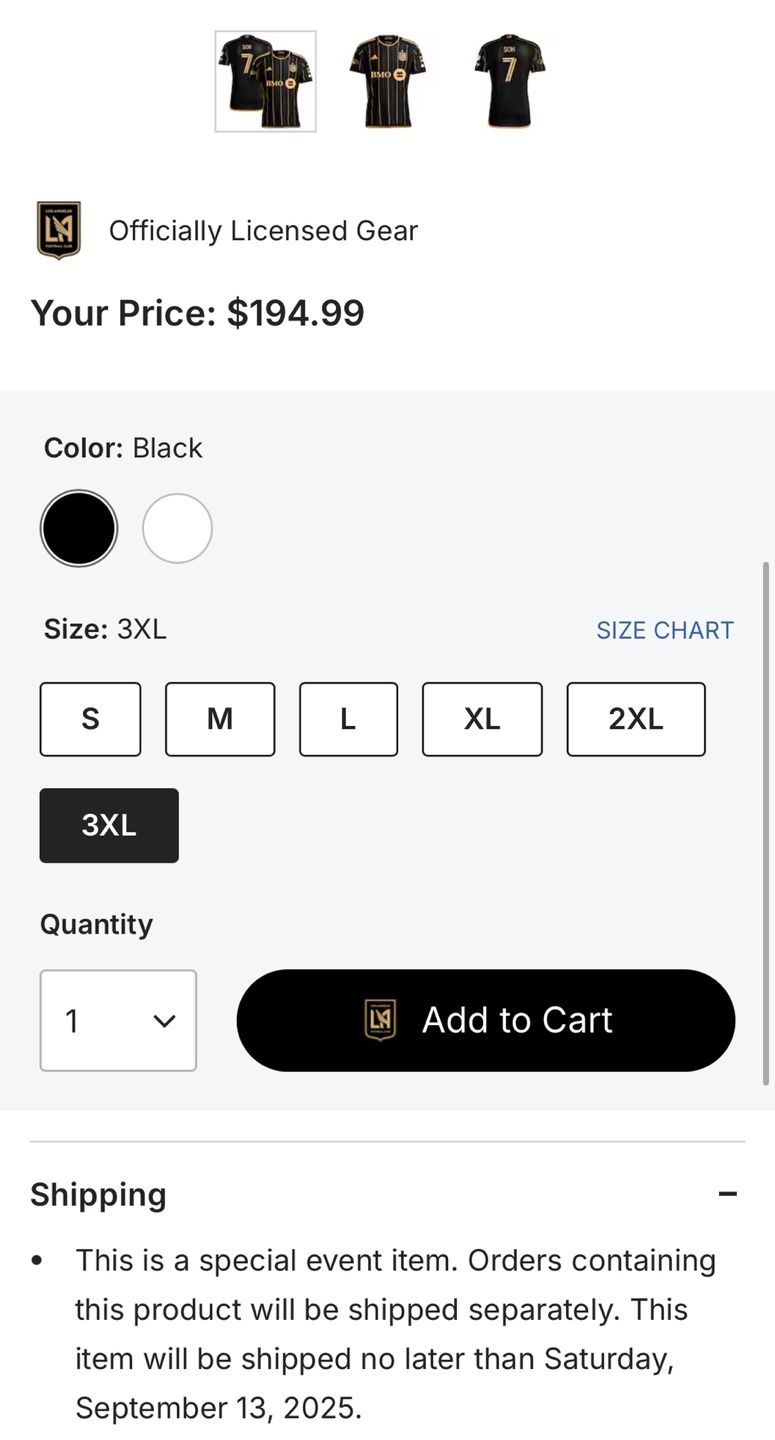
Task: Select size M
Action: pos(220,719)
